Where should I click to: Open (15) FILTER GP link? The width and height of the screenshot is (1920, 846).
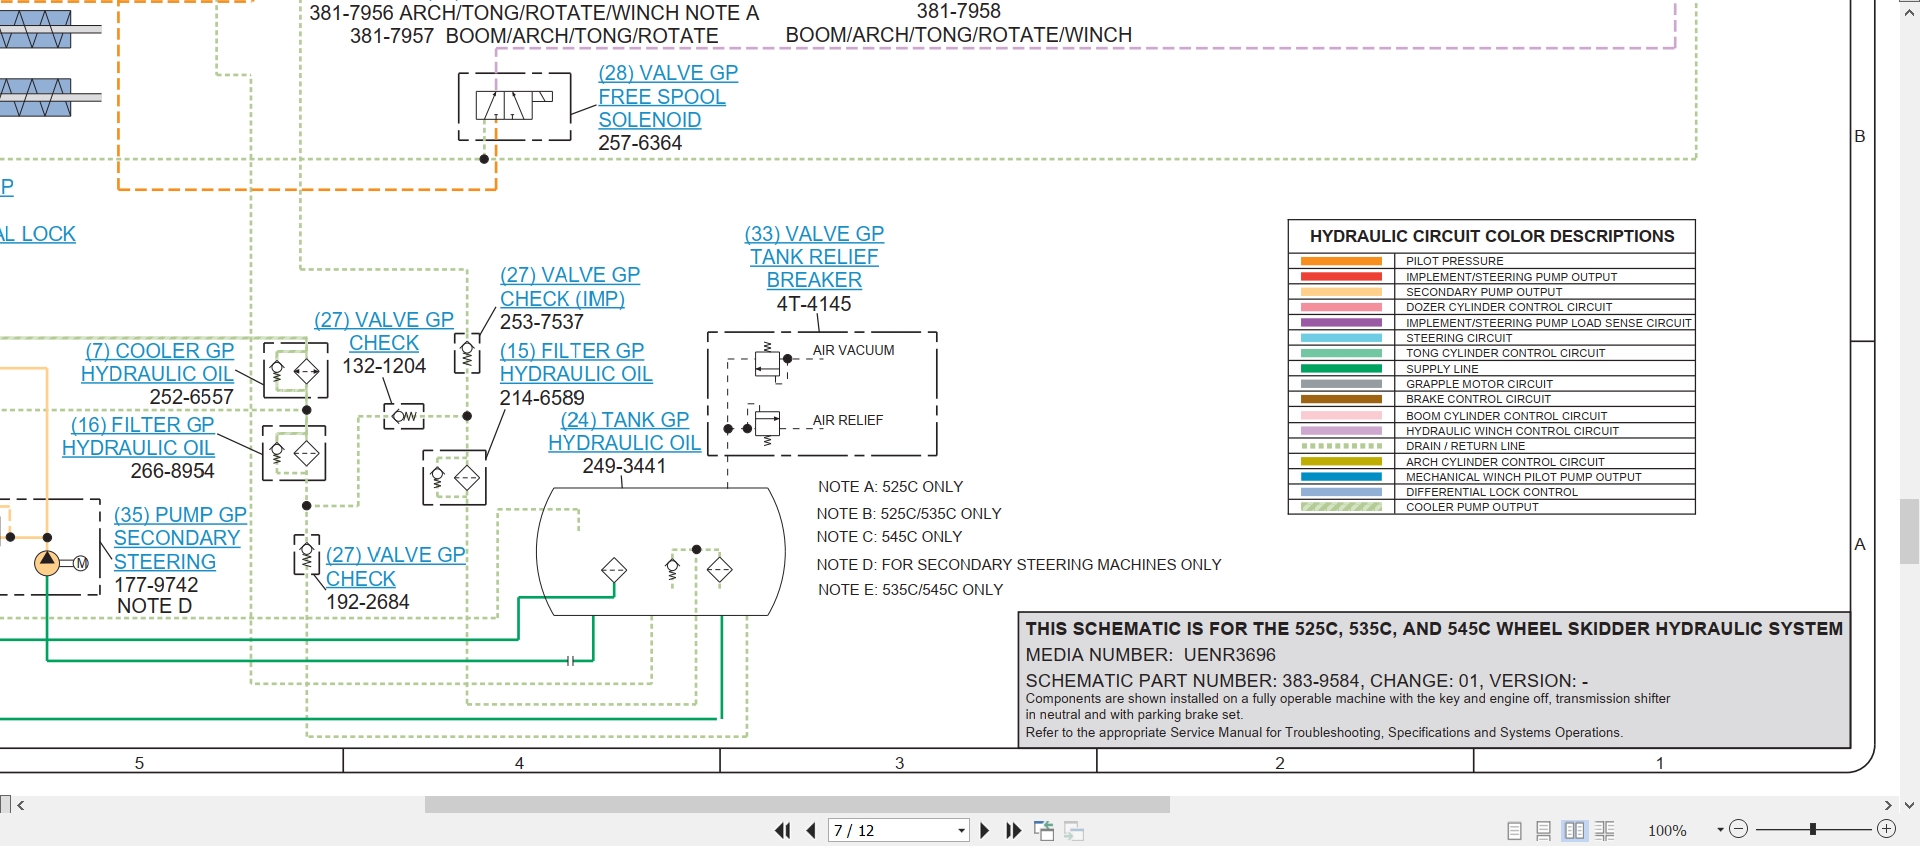572,351
